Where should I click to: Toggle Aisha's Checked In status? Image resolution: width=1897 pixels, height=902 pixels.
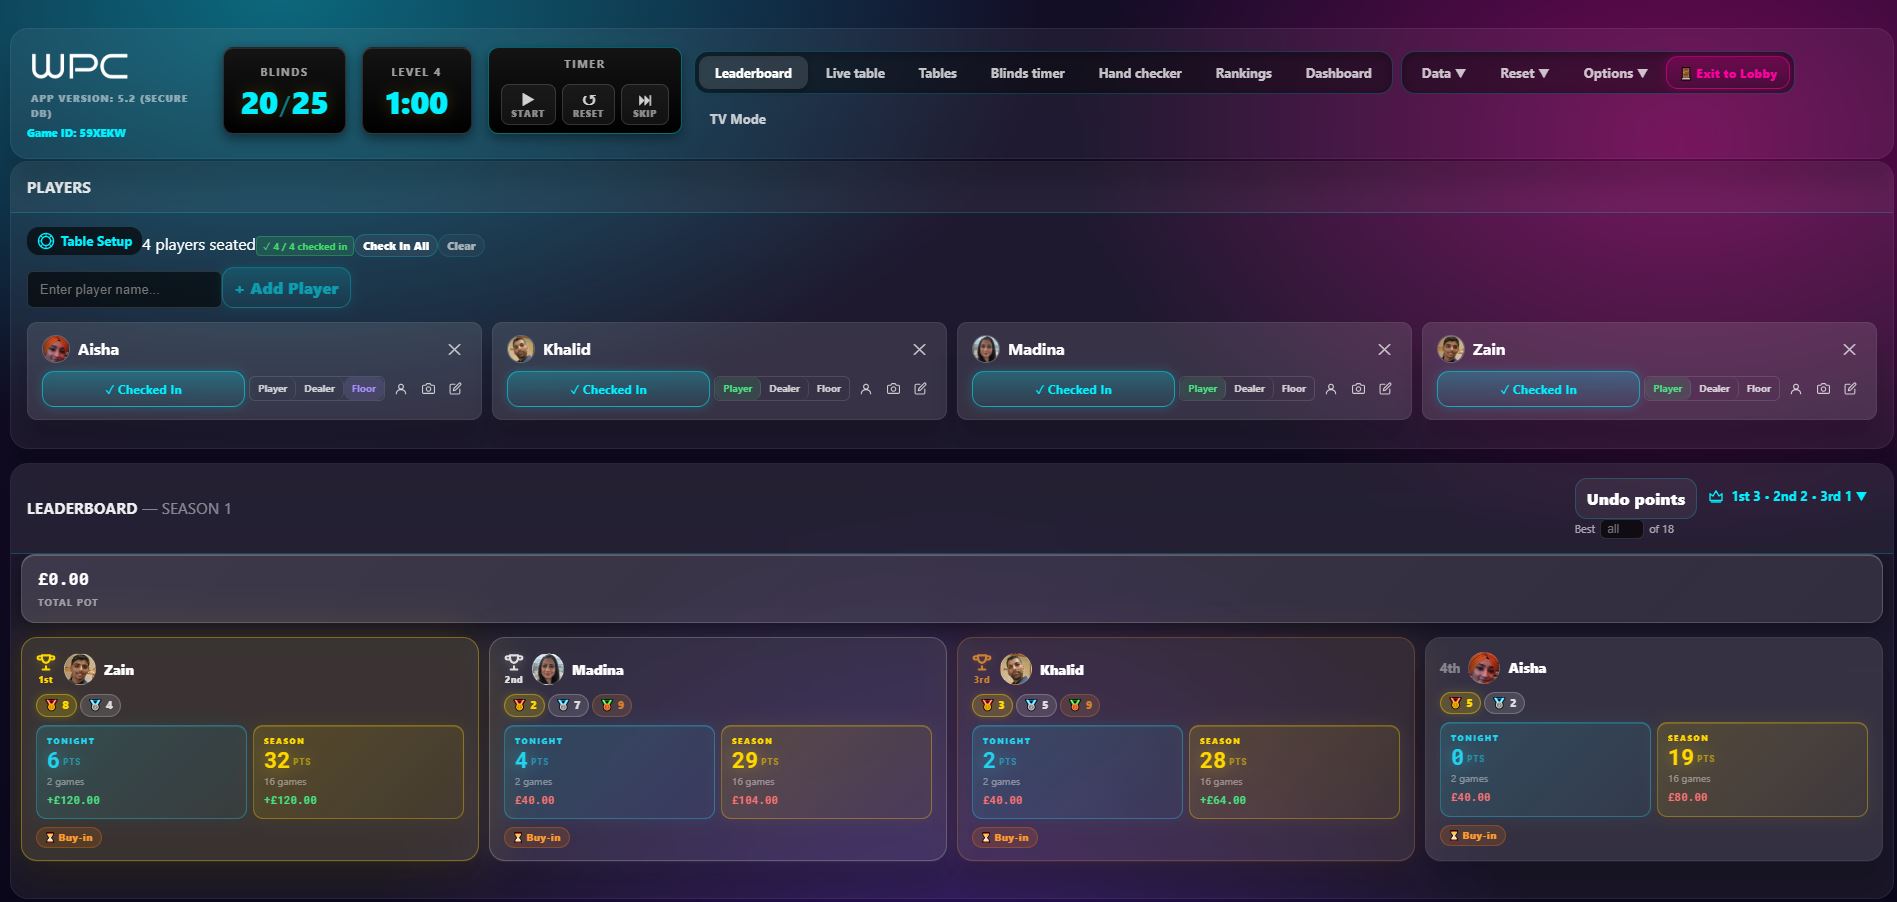pos(143,389)
